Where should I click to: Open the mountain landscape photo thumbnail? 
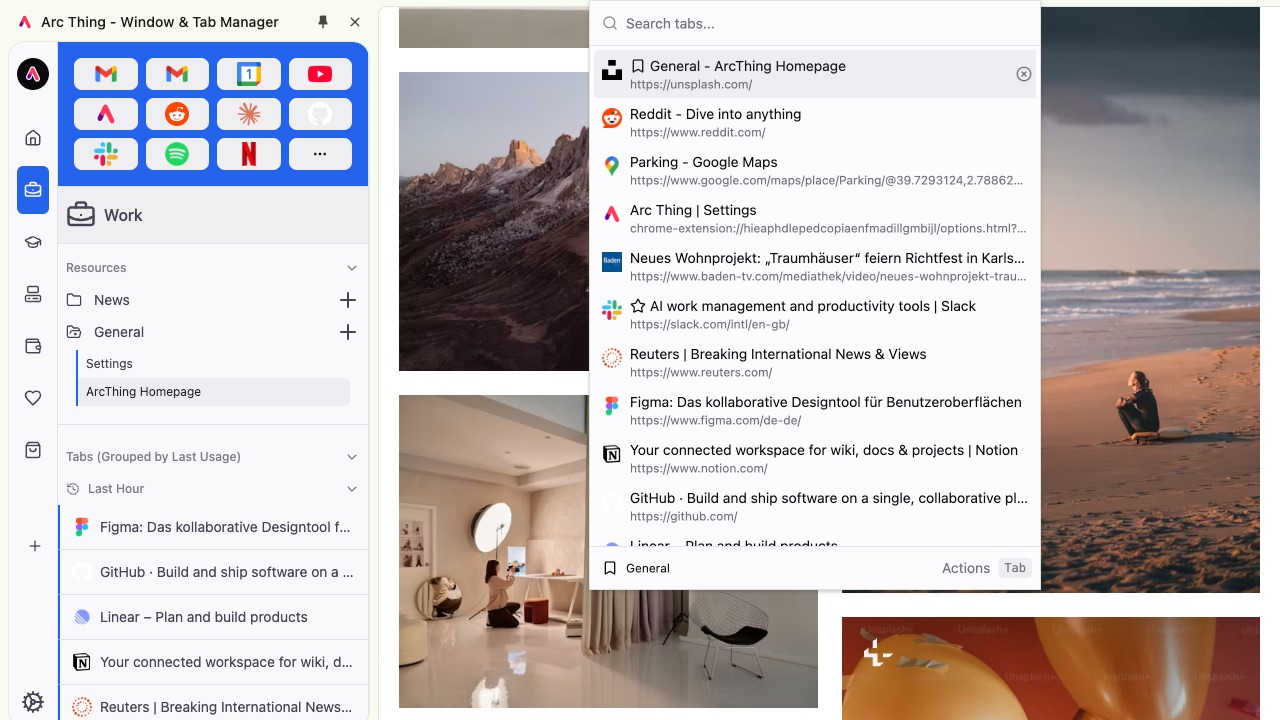click(494, 221)
